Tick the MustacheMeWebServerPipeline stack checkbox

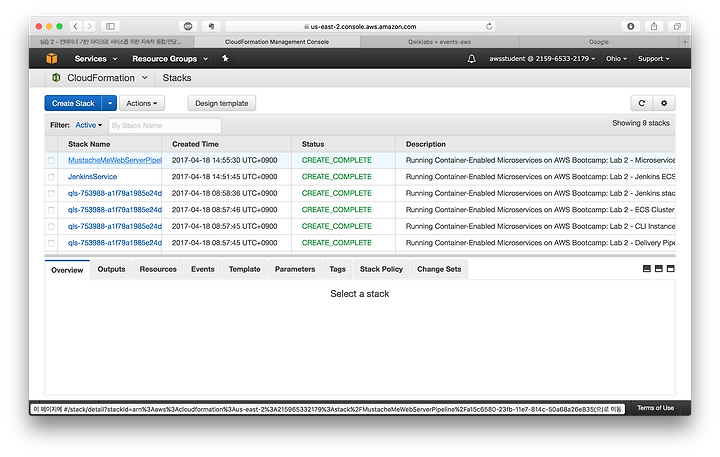(51, 160)
